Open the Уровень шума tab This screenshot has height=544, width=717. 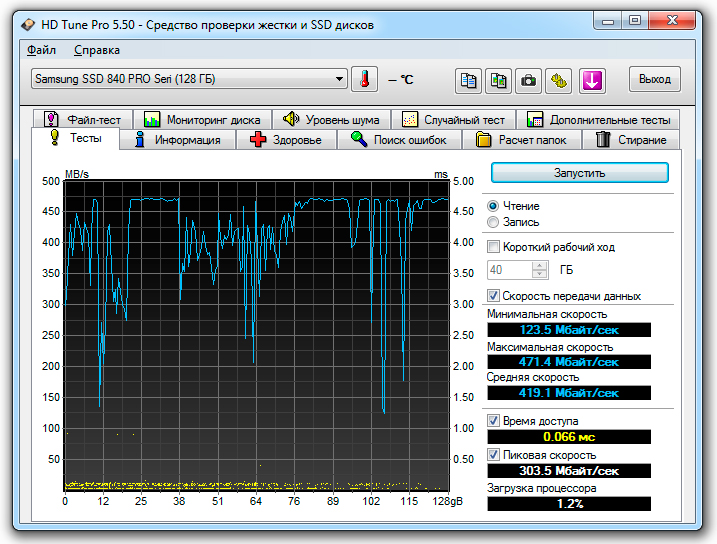pyautogui.click(x=332, y=120)
